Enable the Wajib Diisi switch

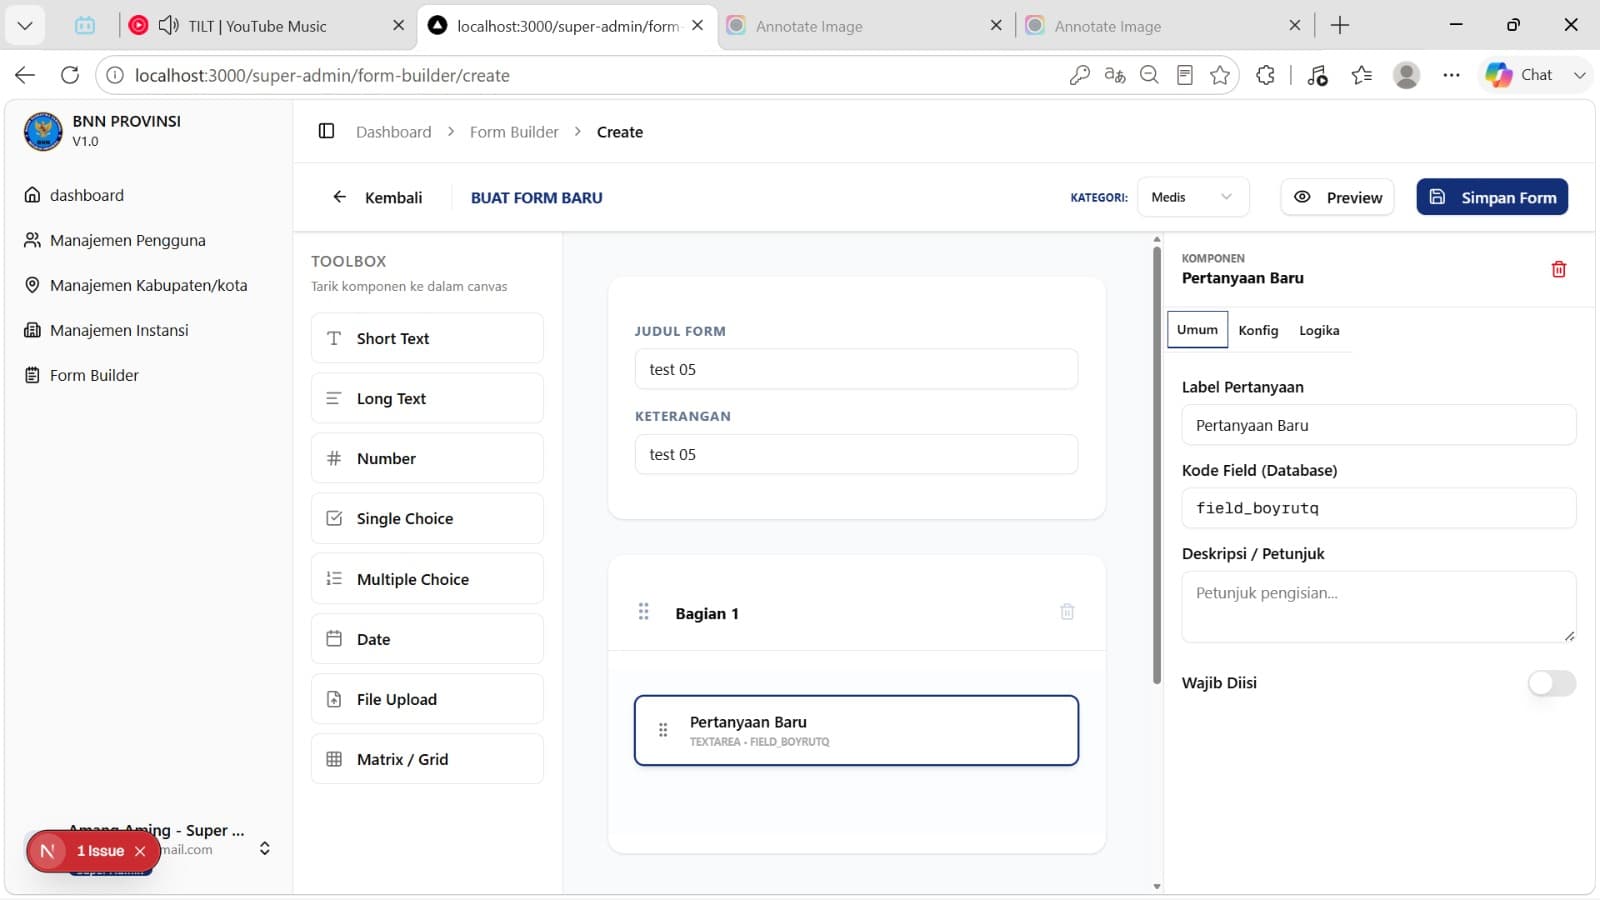tap(1551, 683)
